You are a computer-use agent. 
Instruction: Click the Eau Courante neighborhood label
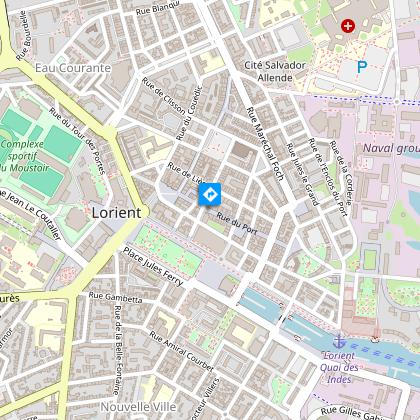[x=73, y=68]
